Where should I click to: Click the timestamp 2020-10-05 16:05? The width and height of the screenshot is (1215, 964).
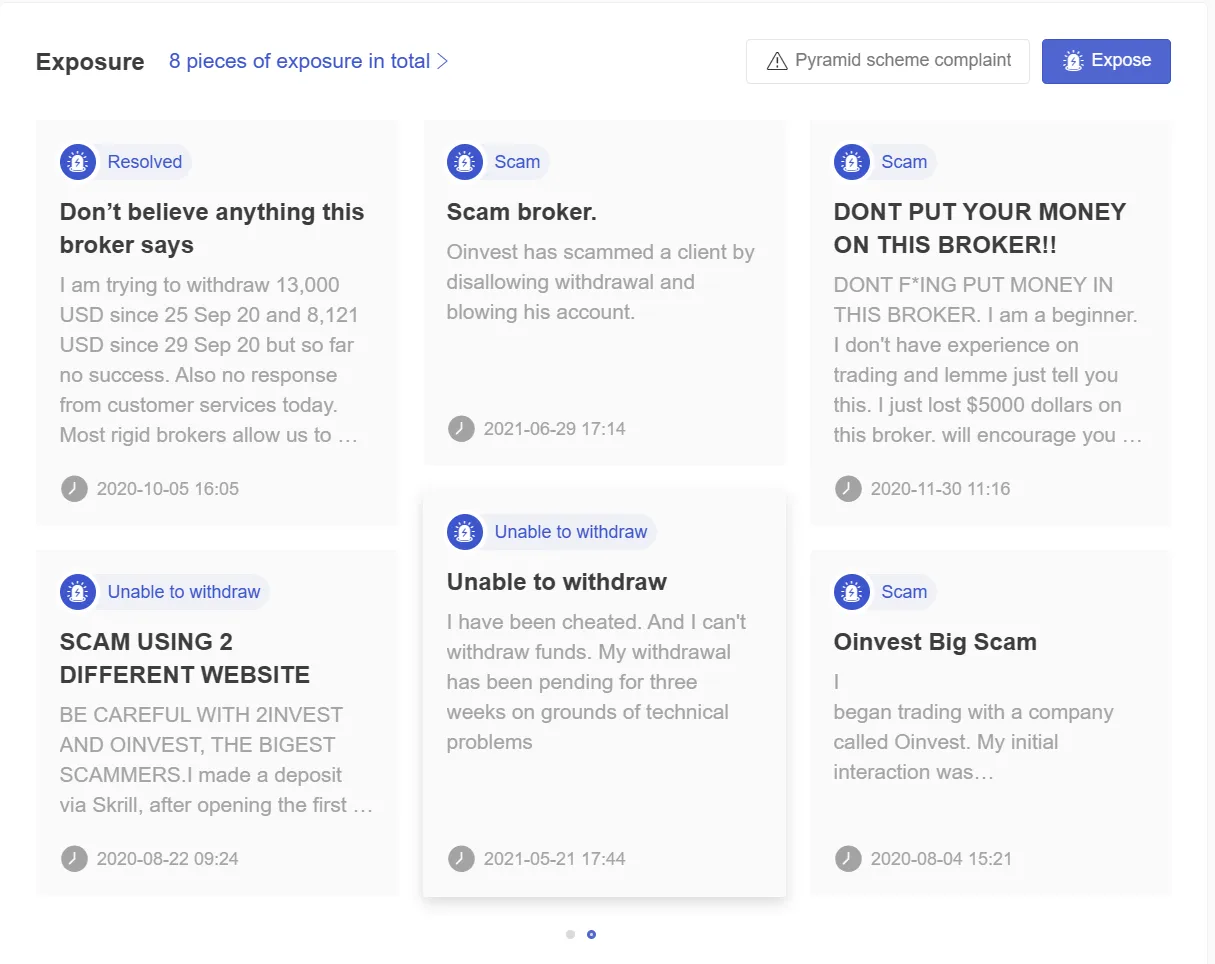[x=168, y=489]
